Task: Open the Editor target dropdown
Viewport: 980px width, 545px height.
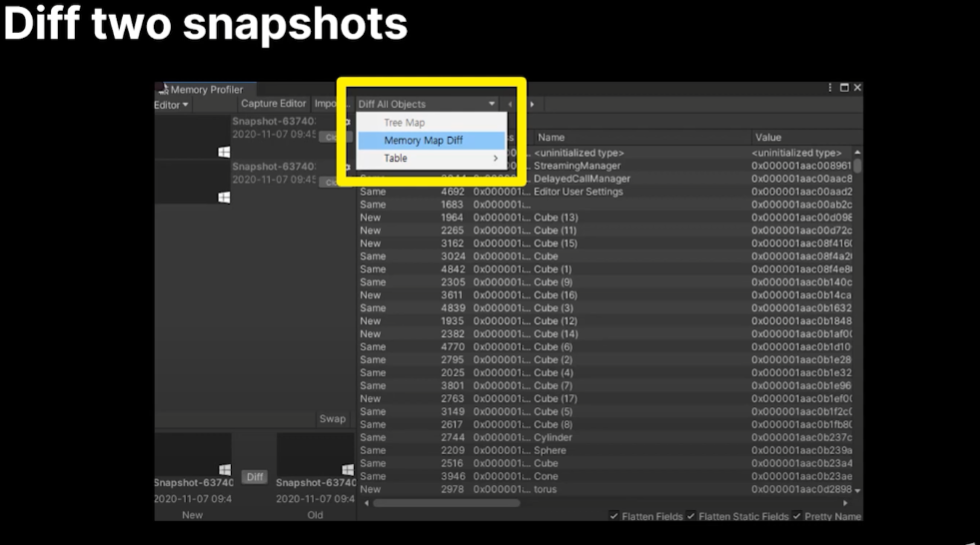Action: 171,105
